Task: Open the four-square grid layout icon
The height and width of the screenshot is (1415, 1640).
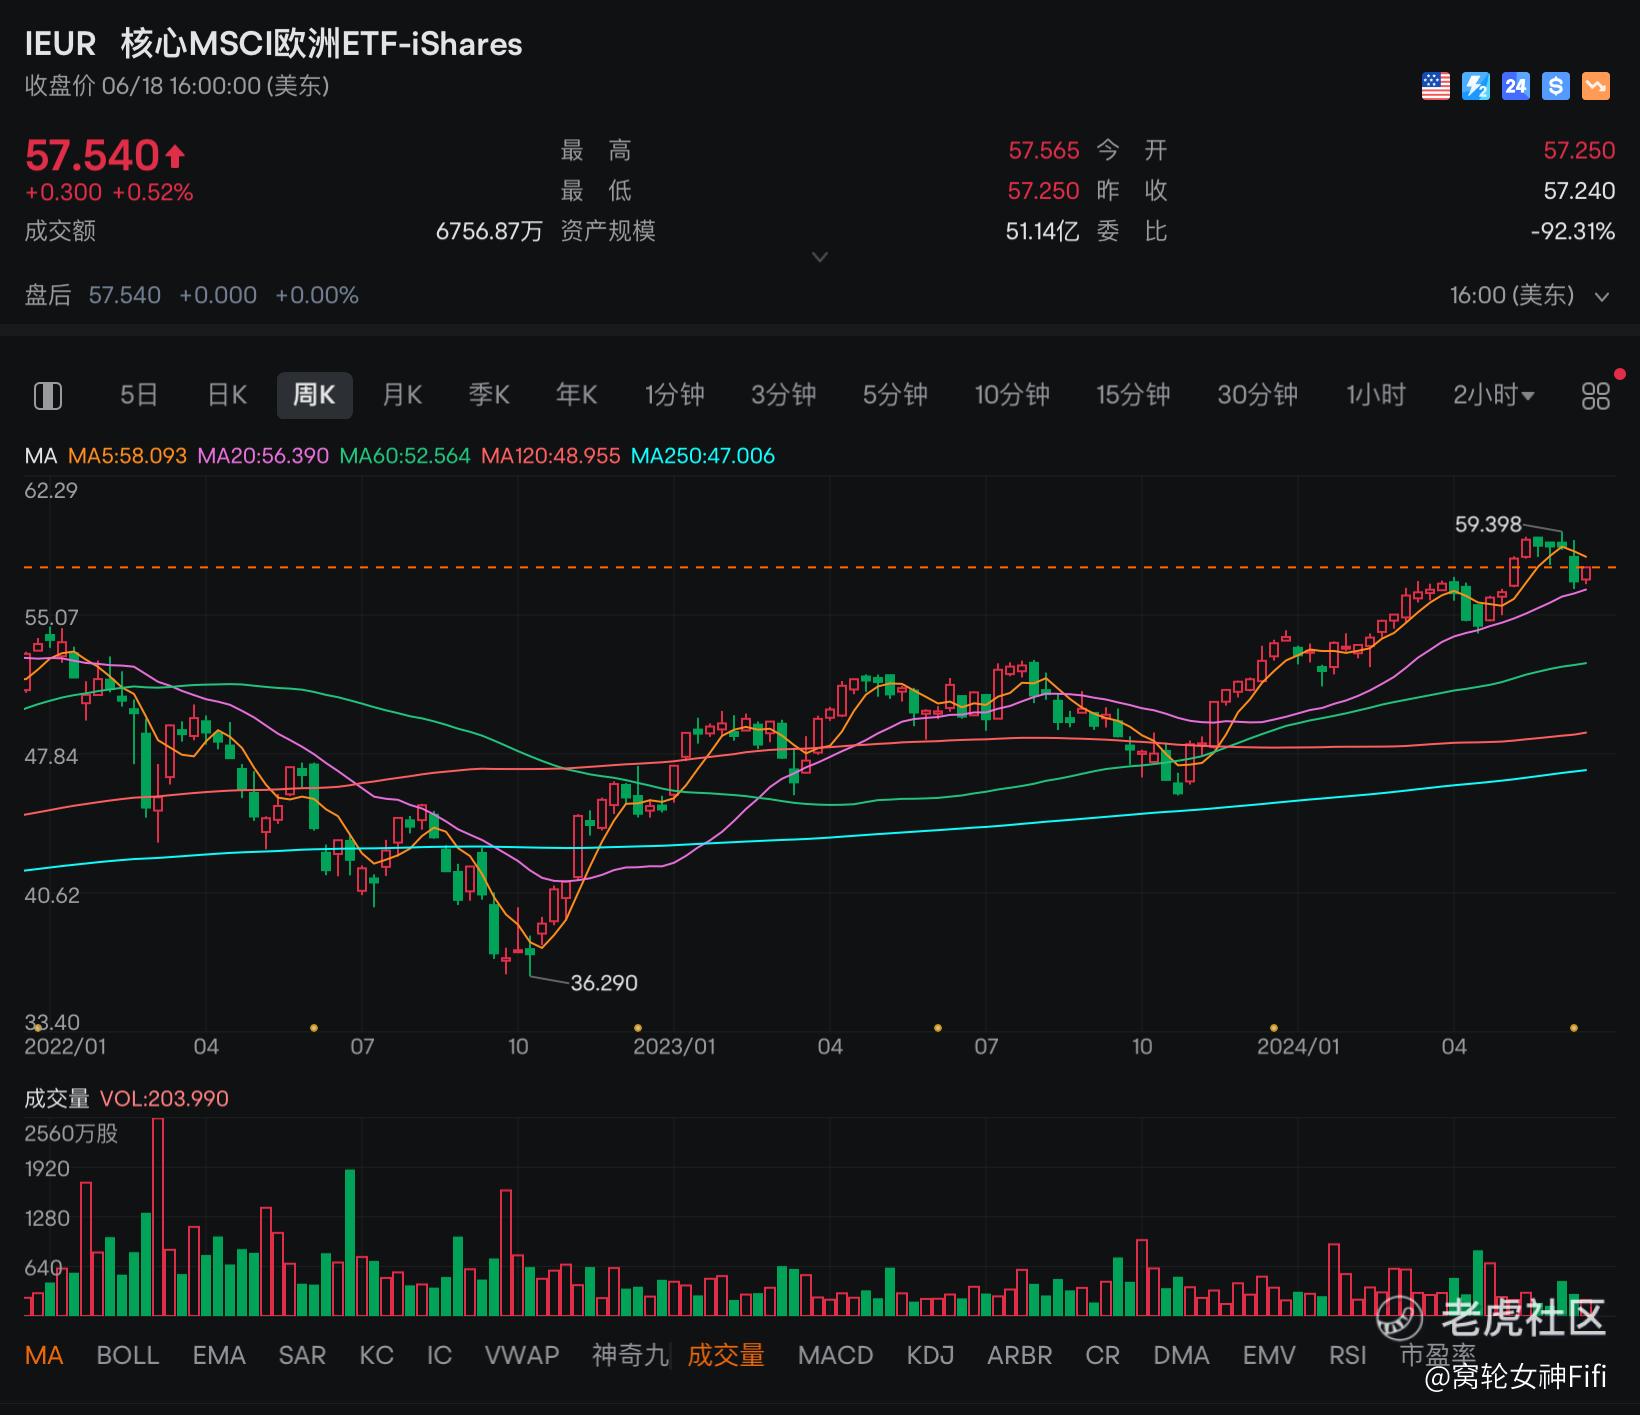Action: point(1596,396)
